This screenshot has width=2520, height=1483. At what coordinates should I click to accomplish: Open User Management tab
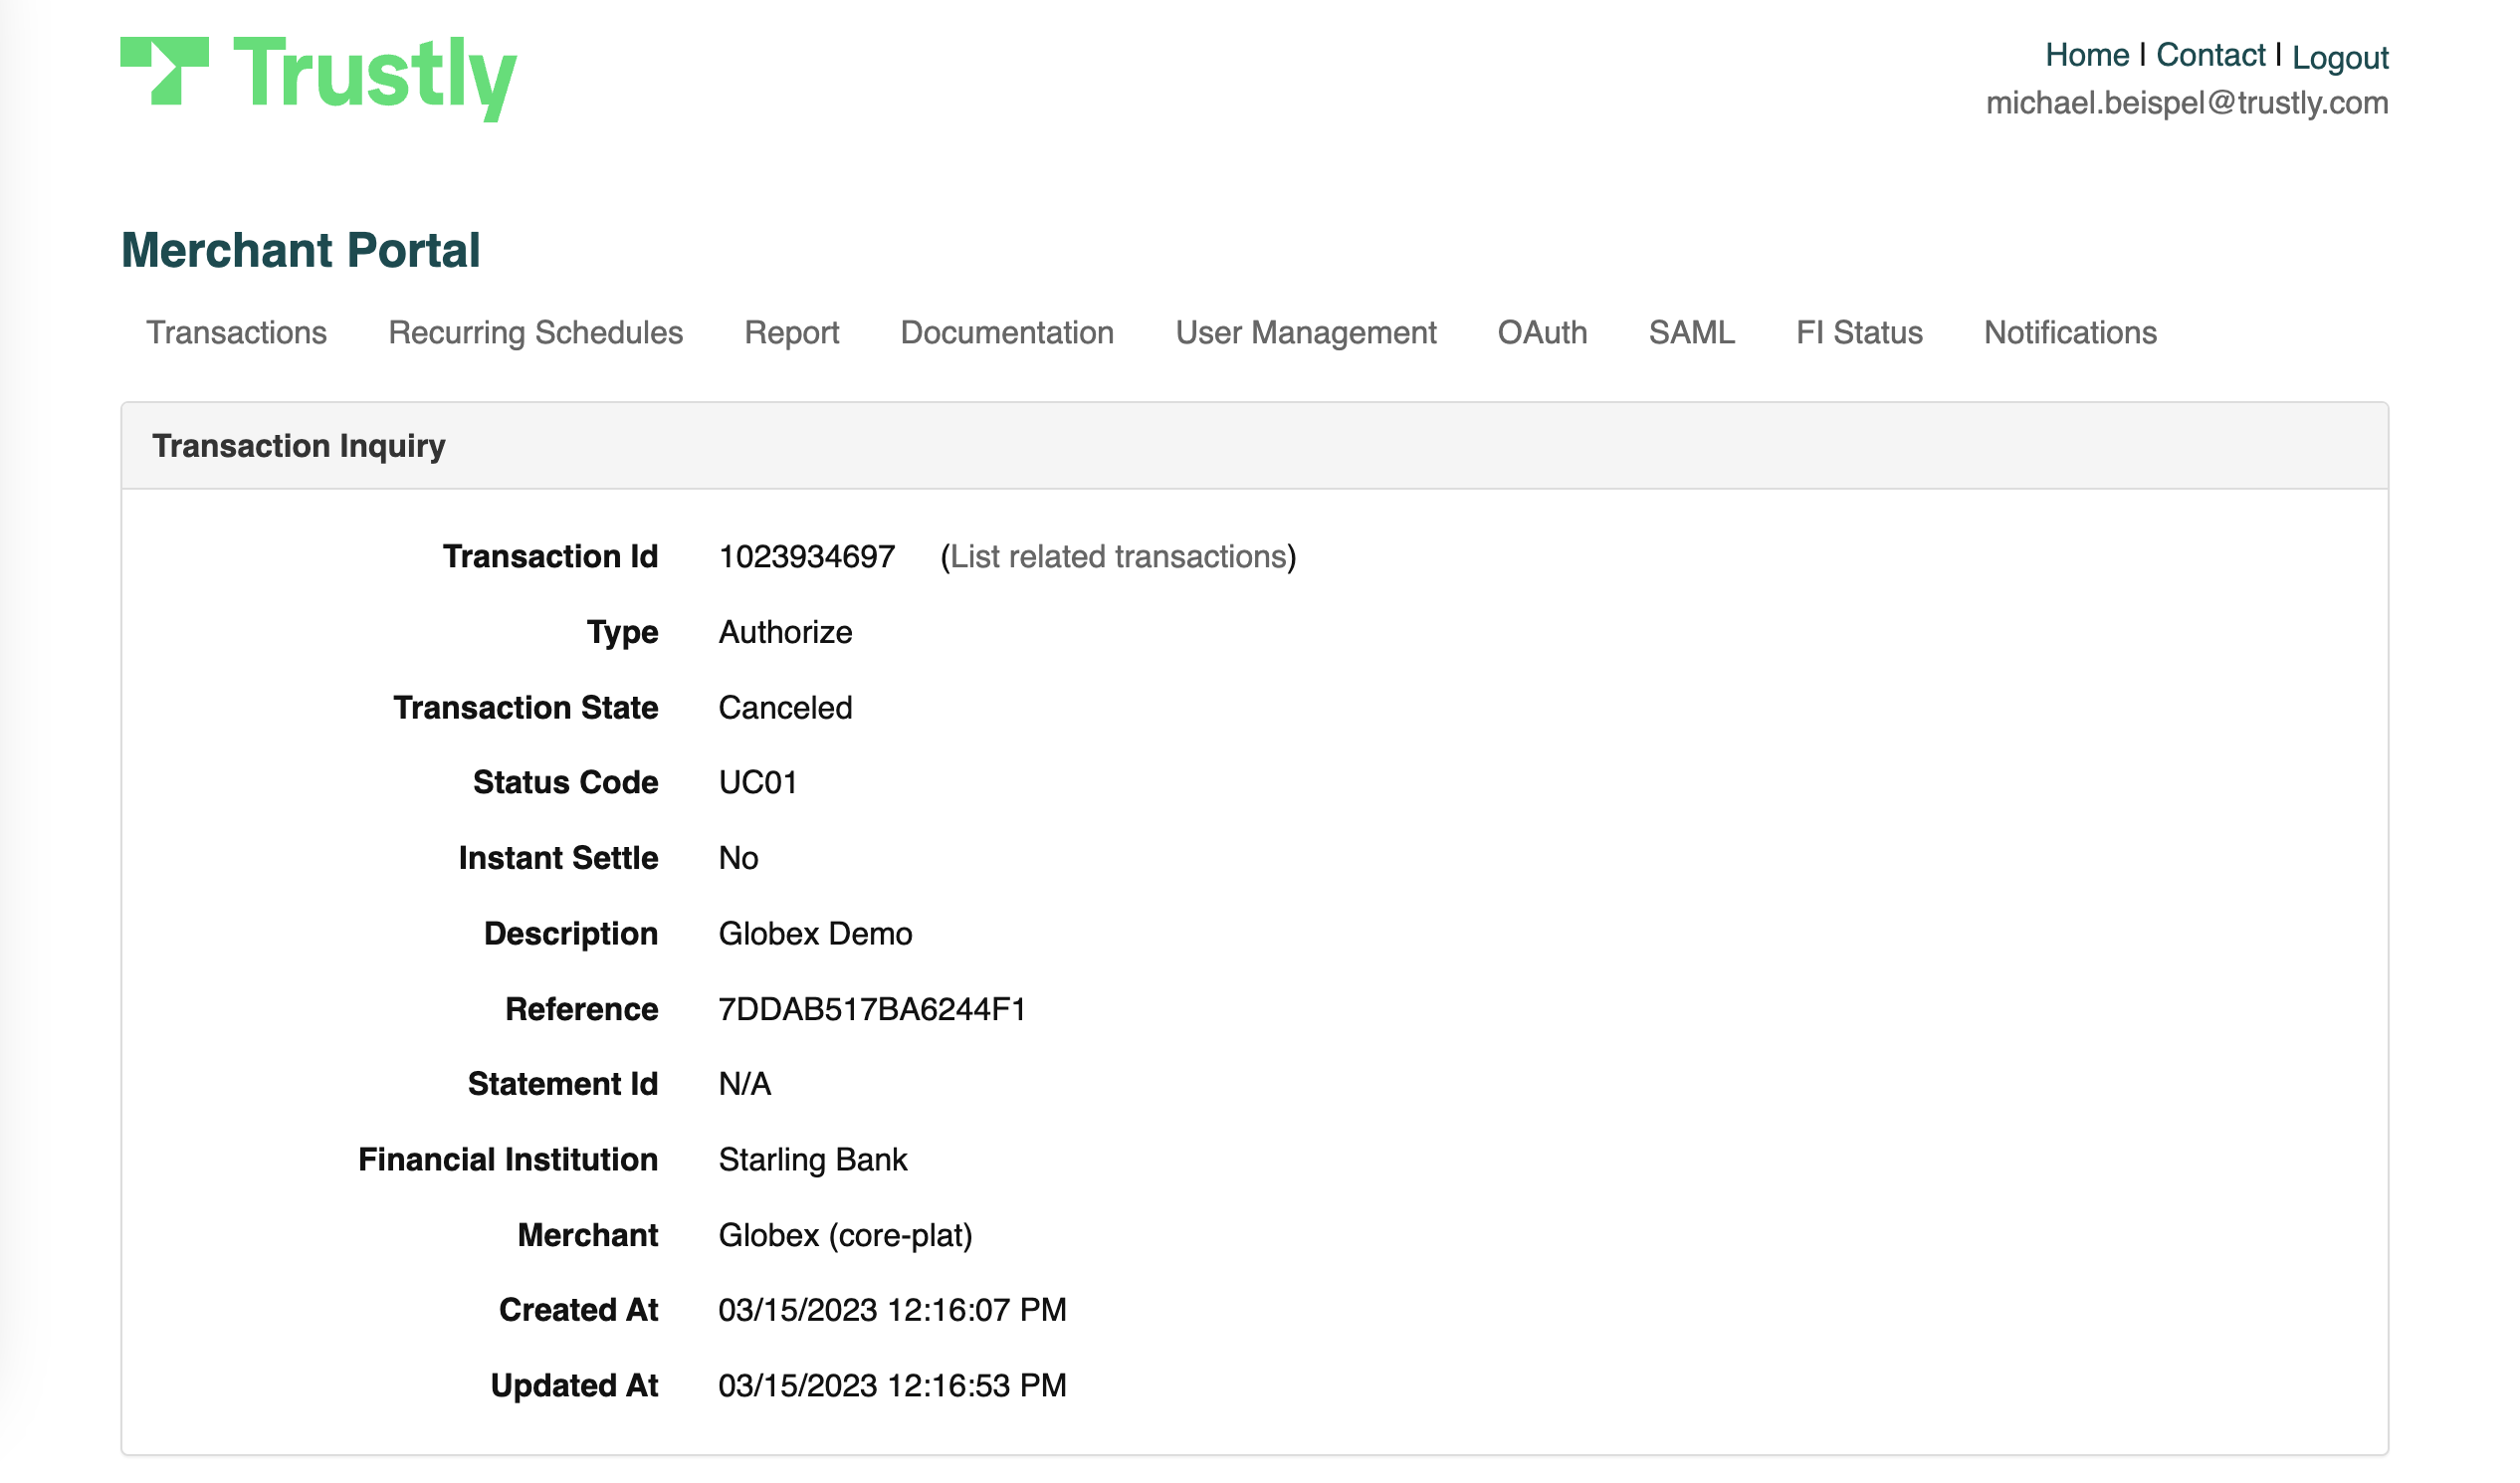tap(1305, 333)
